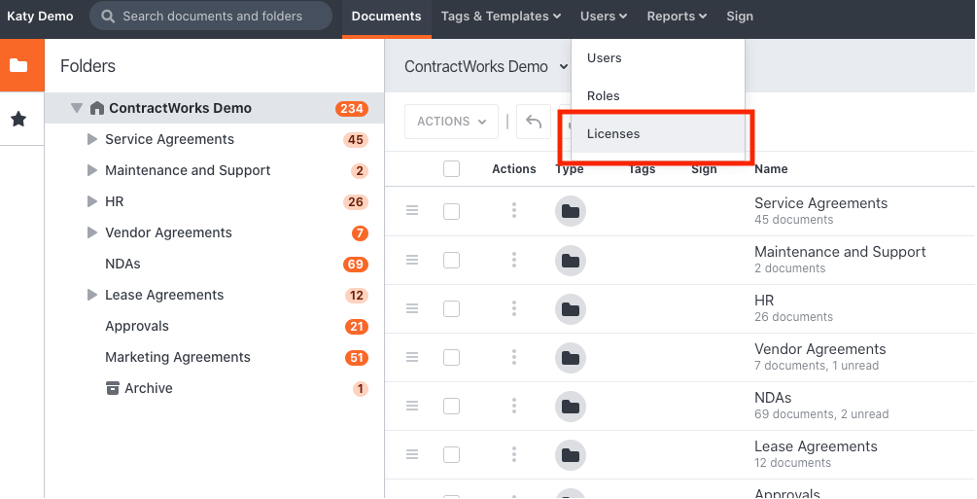The height and width of the screenshot is (499, 977).
Task: Expand the Service Agreements tree folder
Action: tap(92, 139)
